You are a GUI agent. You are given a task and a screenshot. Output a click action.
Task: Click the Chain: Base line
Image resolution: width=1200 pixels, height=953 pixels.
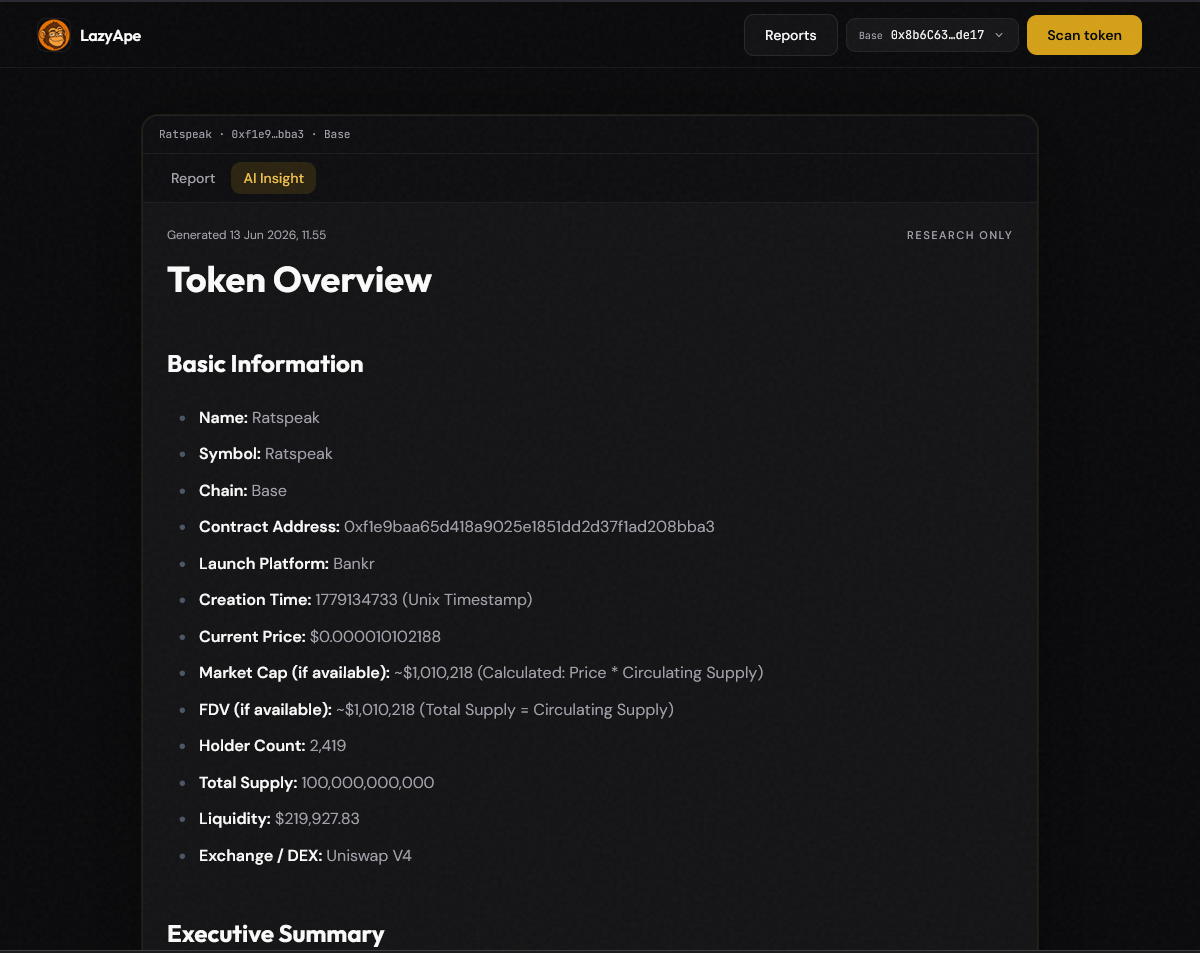pos(243,490)
